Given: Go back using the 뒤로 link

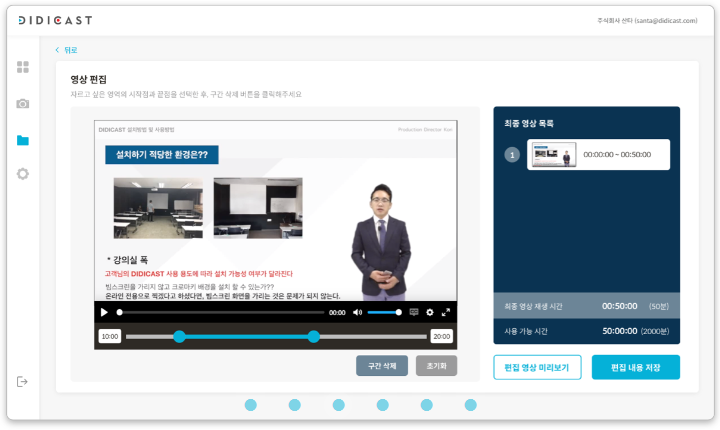Looking at the screenshot, I should (x=66, y=50).
